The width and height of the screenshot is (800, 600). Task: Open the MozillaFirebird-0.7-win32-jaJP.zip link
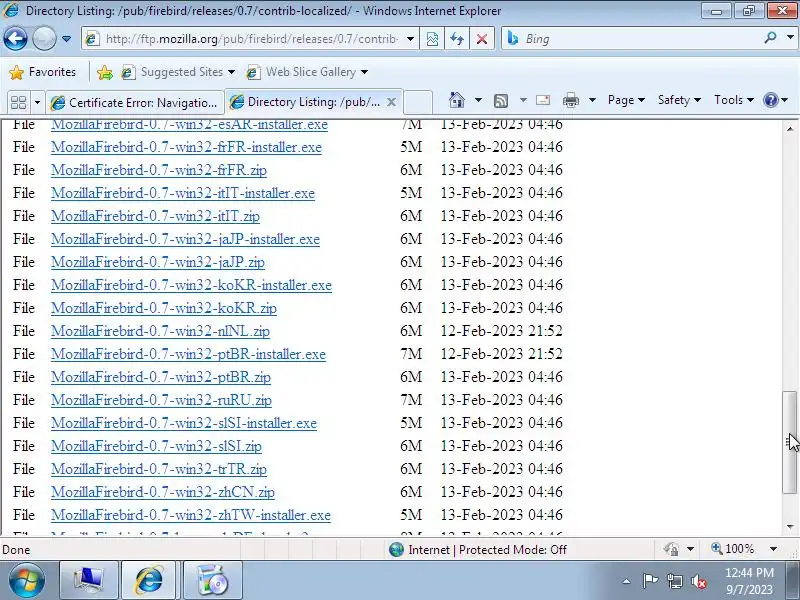pyautogui.click(x=158, y=262)
